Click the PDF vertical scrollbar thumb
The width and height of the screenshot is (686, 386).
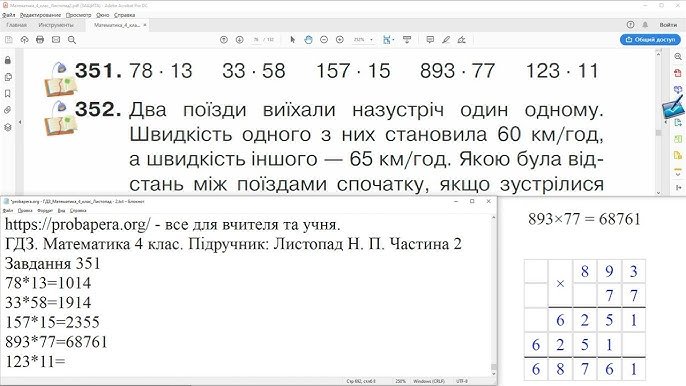click(658, 133)
